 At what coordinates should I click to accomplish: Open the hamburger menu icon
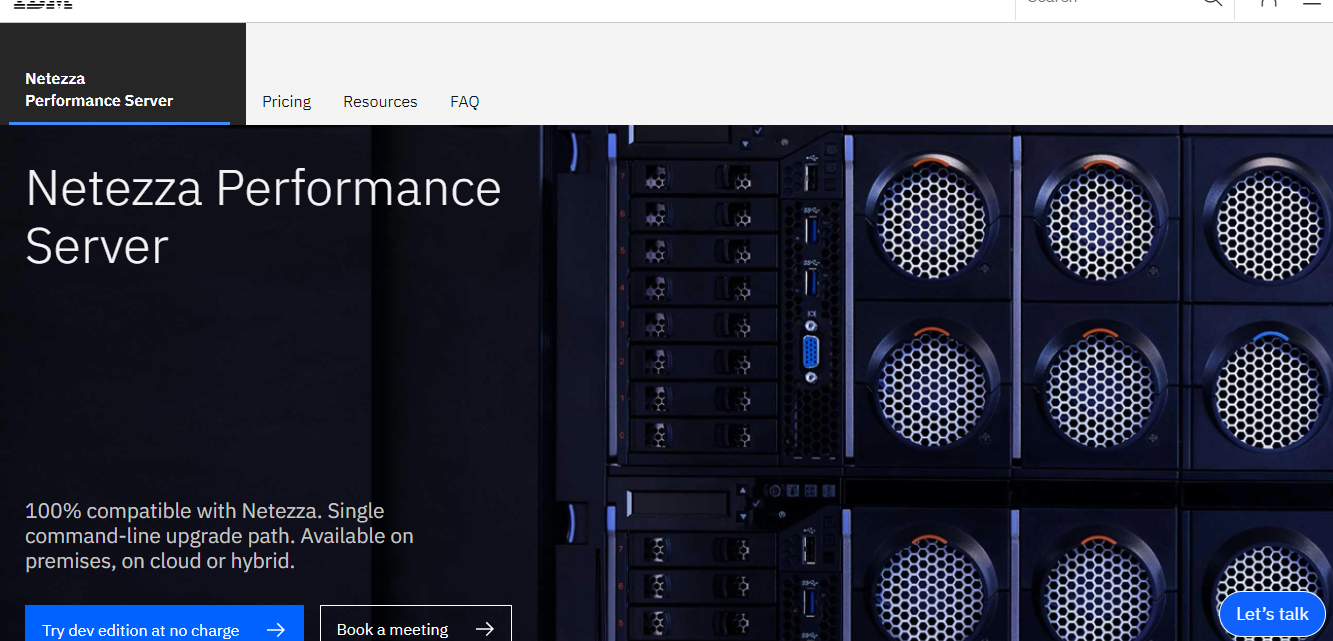tap(1312, 3)
